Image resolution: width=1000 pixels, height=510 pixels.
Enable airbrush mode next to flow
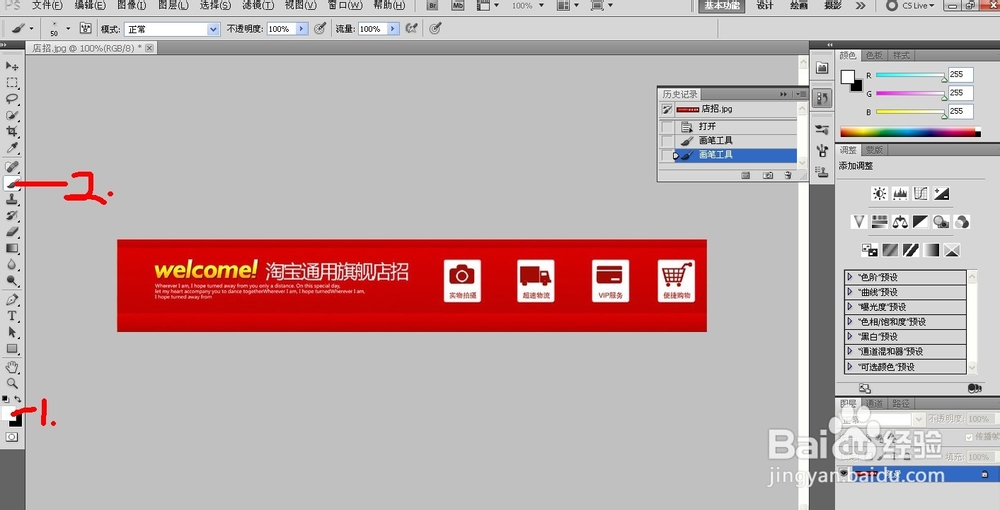(x=412, y=29)
